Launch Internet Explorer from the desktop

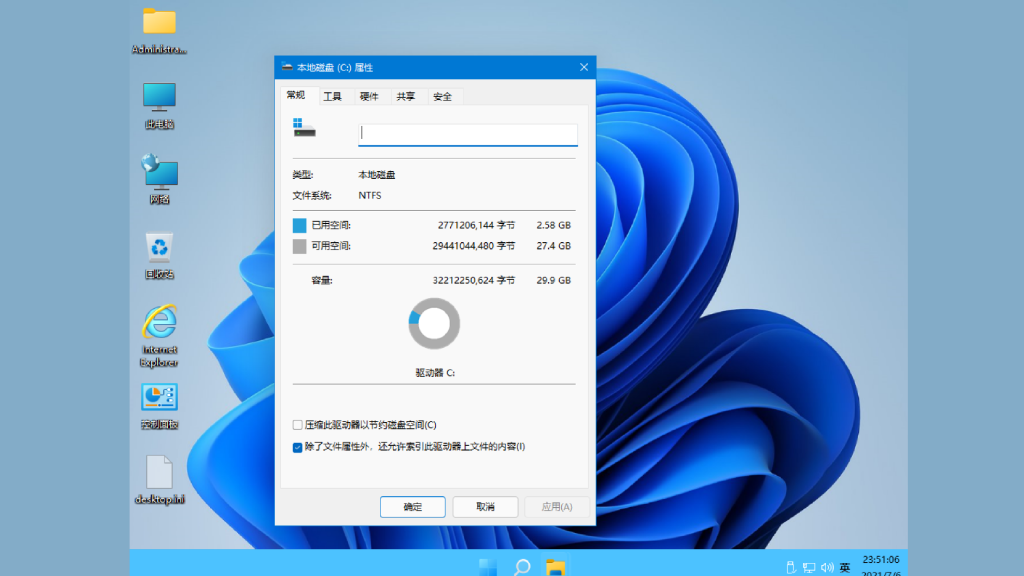(x=159, y=336)
